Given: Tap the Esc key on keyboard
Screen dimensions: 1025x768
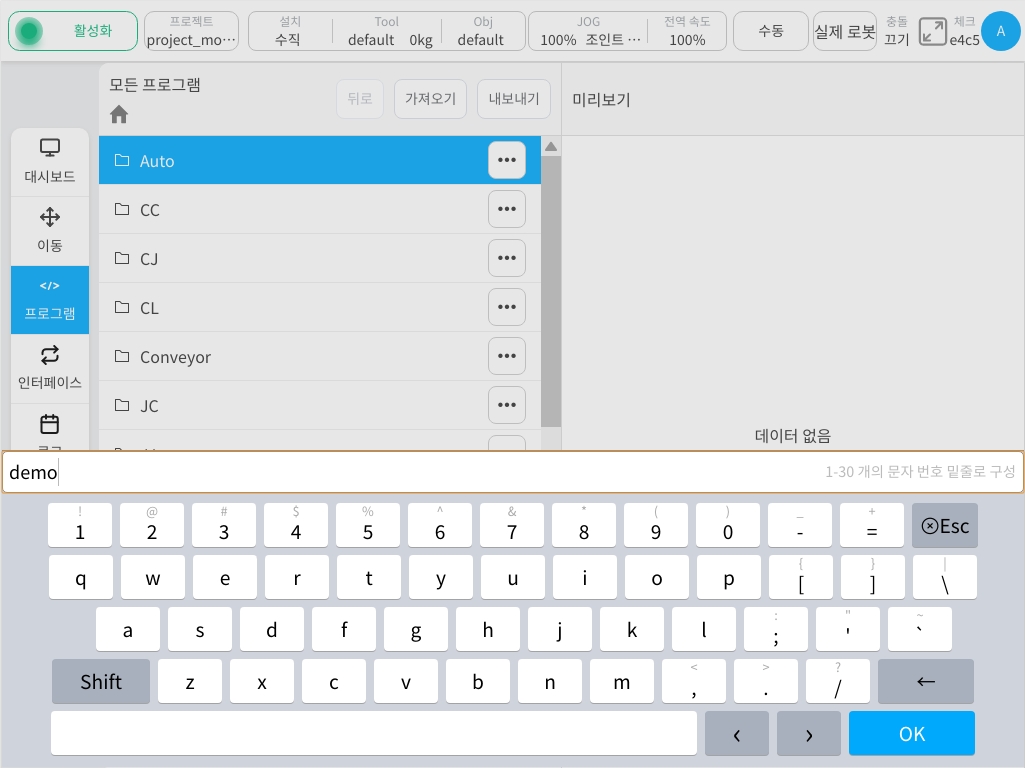Looking at the screenshot, I should [x=945, y=526].
